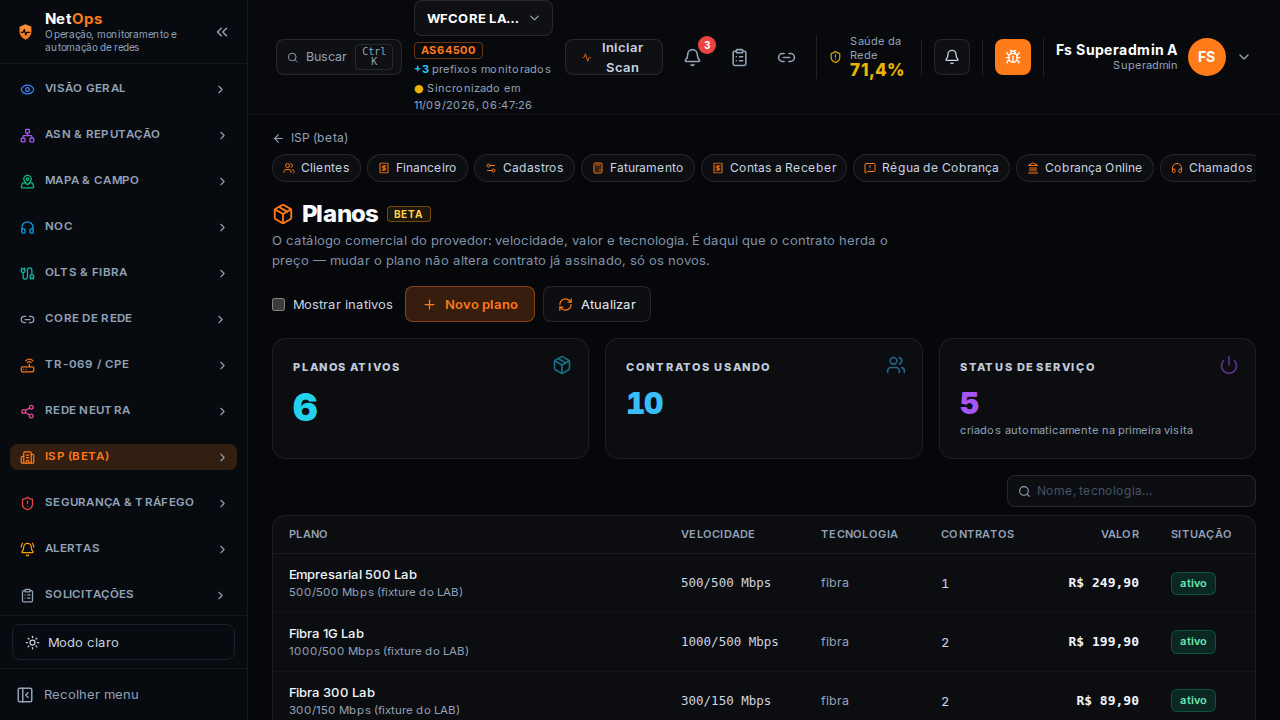Click Atualizar button
This screenshot has width=1280, height=720.
tap(597, 304)
